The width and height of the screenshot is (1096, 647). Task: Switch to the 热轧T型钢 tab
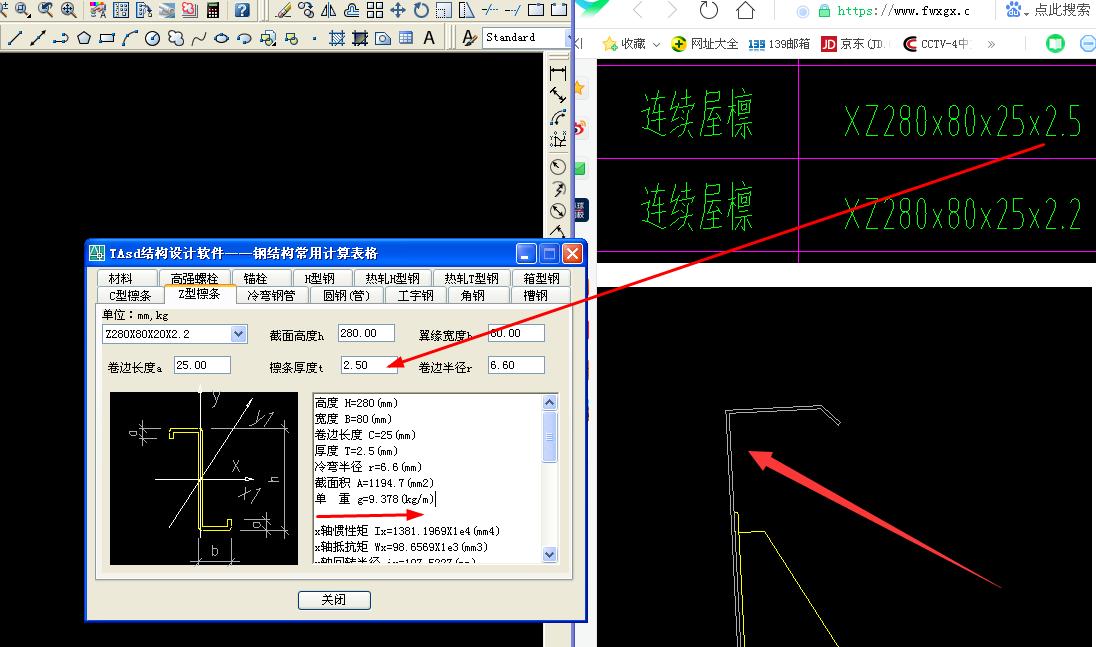471,278
